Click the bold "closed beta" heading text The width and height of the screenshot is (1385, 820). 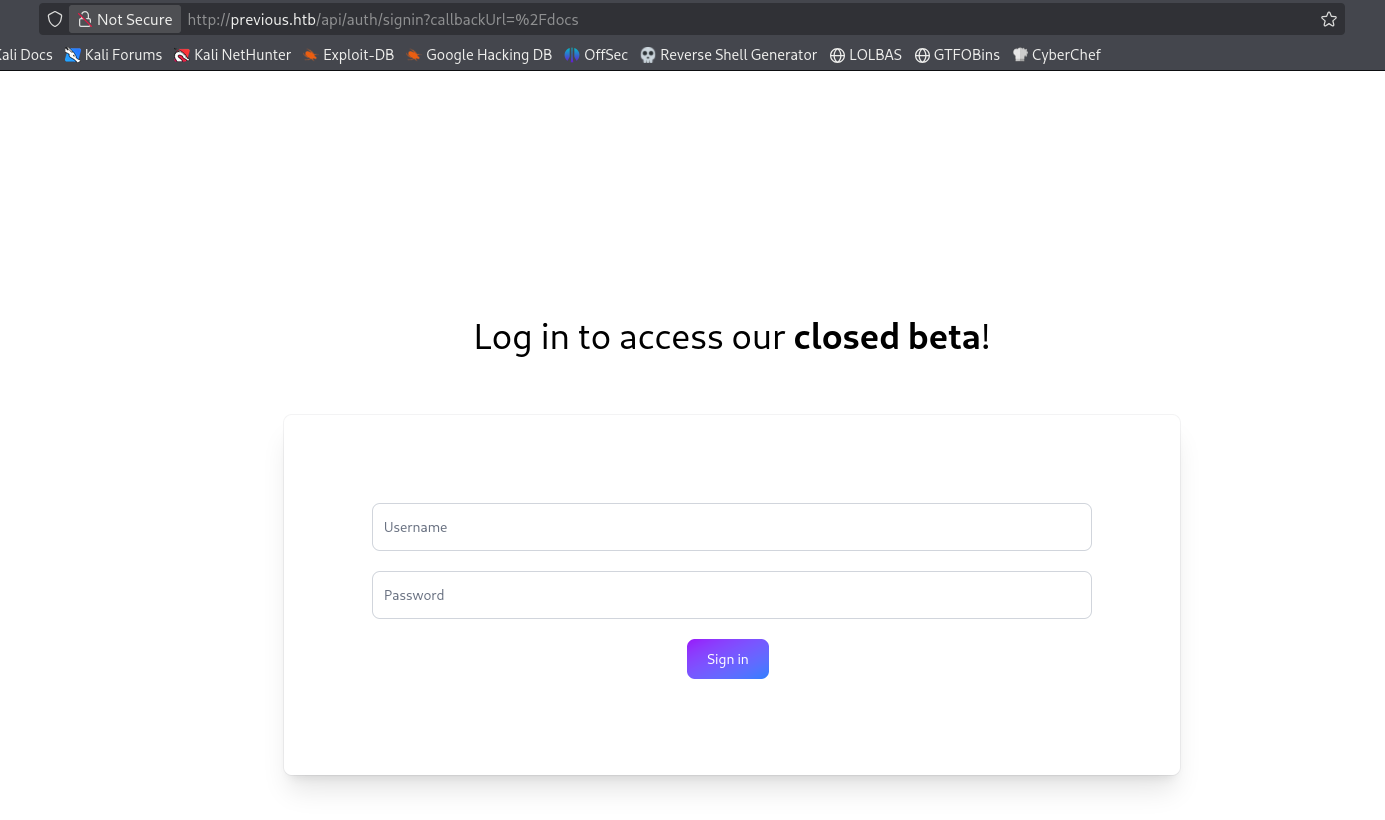coord(886,337)
